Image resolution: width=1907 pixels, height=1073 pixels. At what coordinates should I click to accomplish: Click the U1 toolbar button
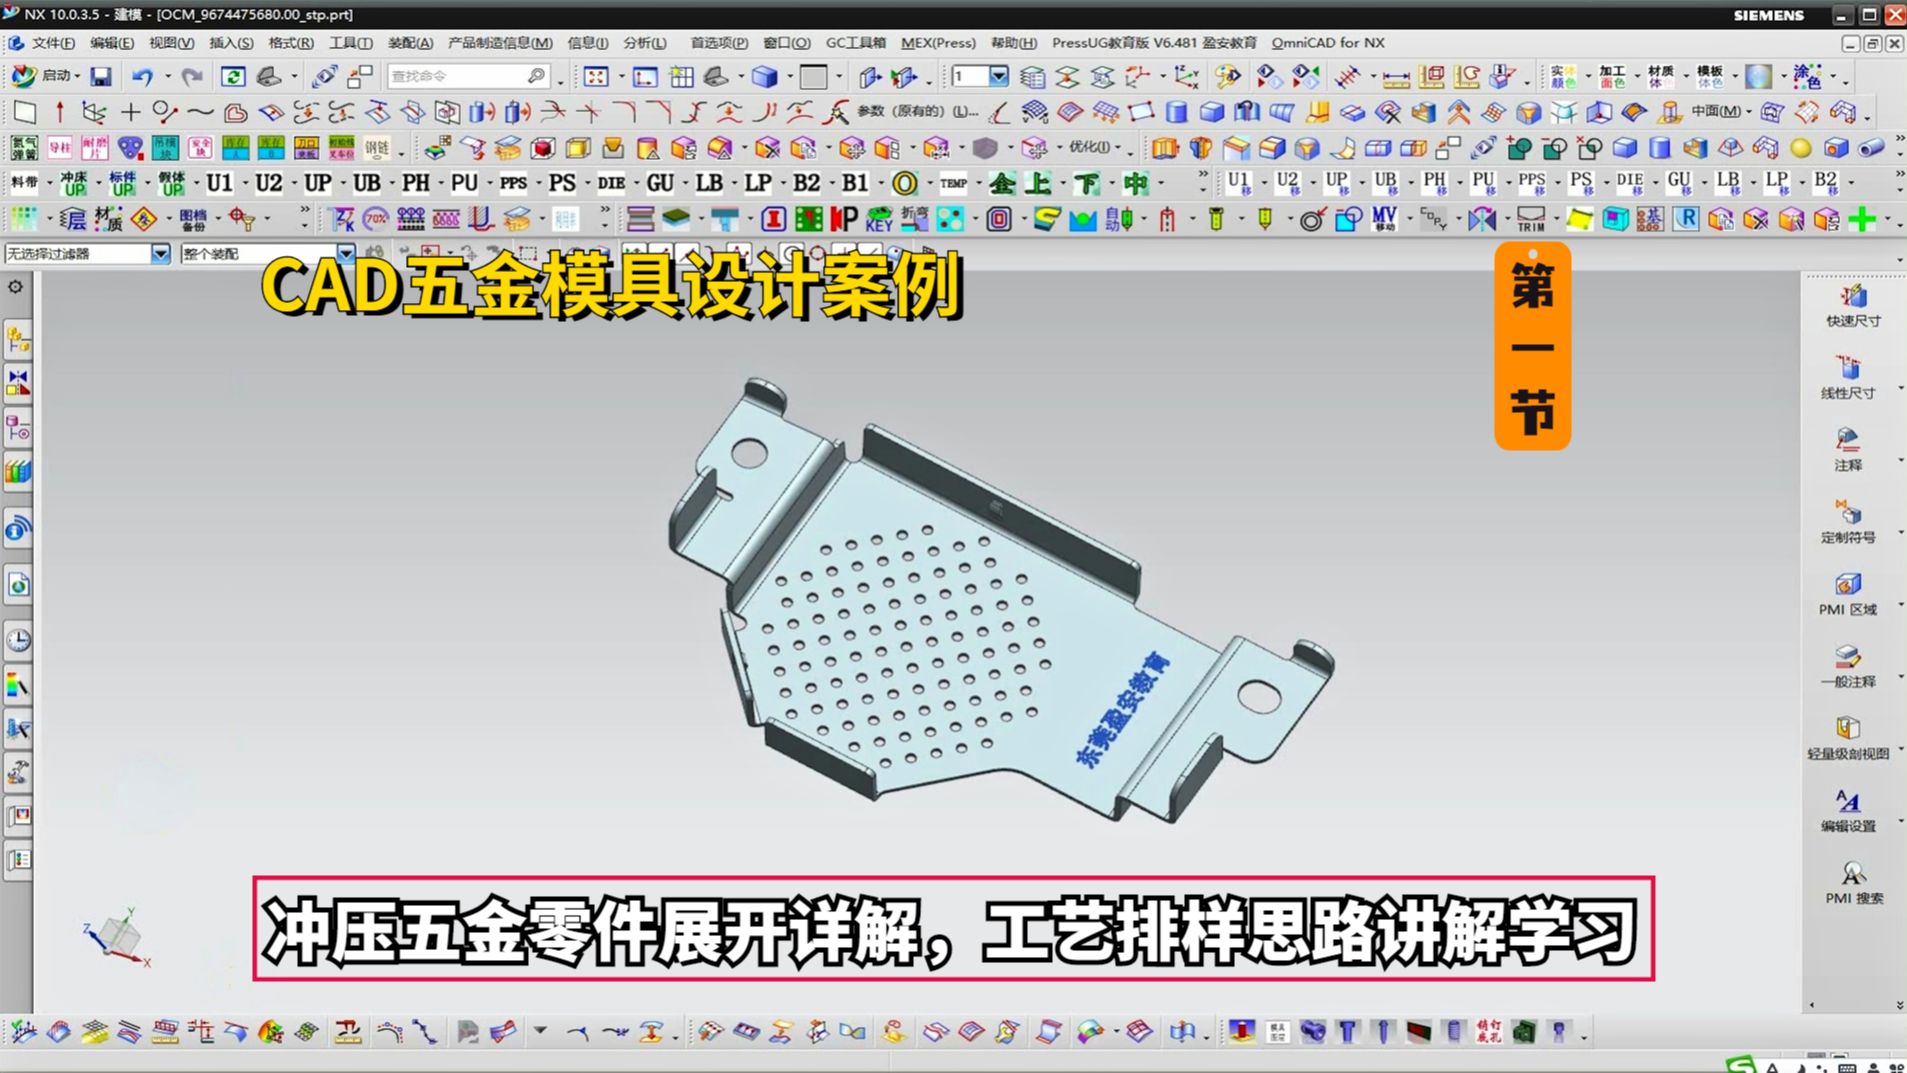(219, 183)
